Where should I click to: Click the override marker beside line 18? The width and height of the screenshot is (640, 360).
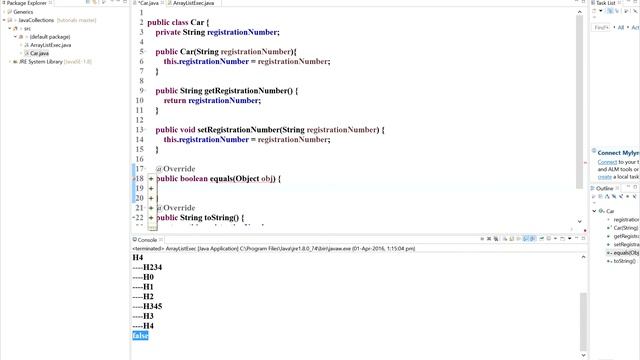coord(133,178)
